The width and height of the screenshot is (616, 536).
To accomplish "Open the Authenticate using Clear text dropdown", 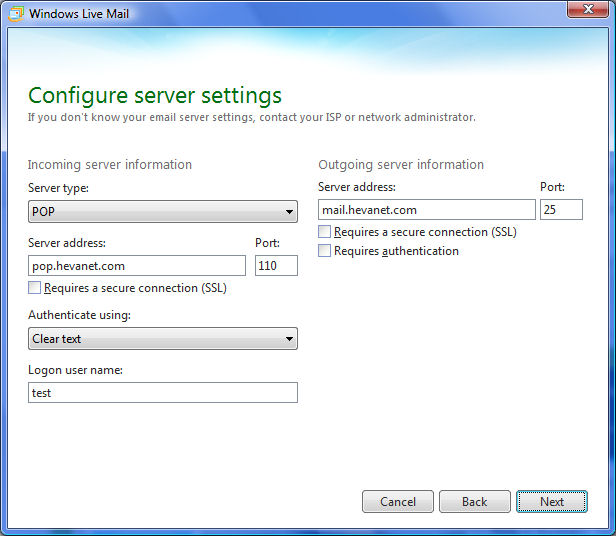I will [x=163, y=339].
